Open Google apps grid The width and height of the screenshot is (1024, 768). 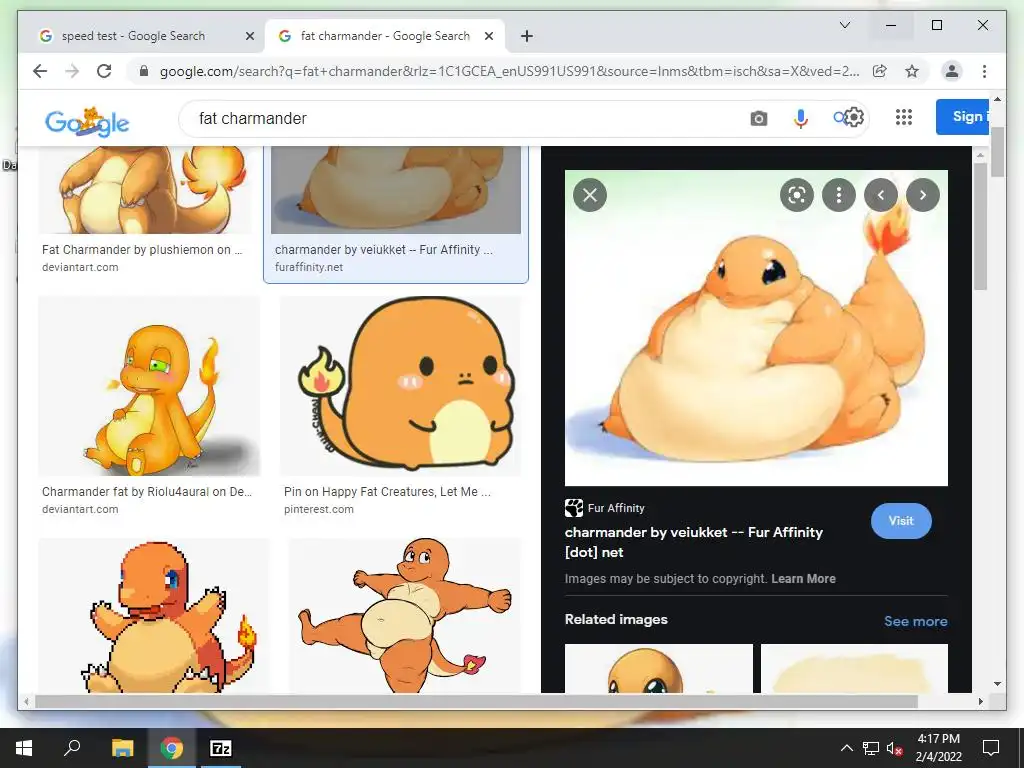904,118
